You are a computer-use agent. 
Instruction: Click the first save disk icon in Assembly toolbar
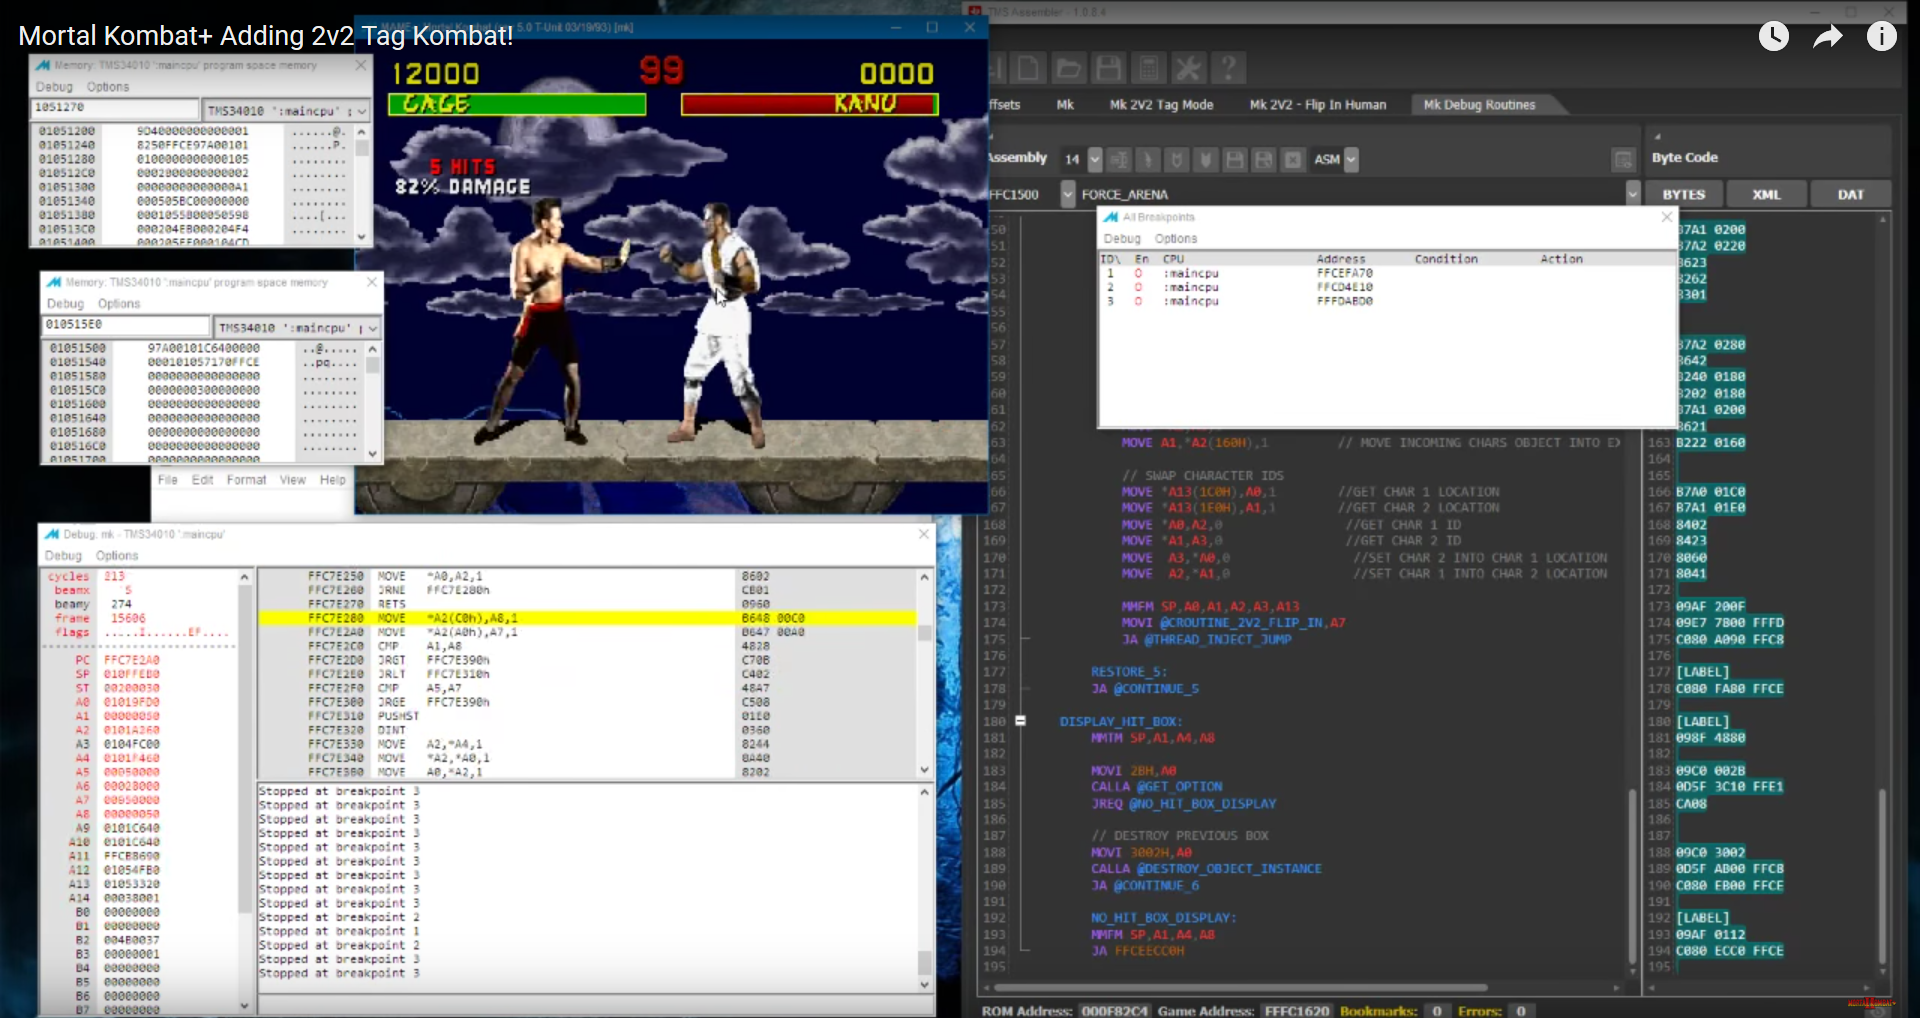[1235, 159]
